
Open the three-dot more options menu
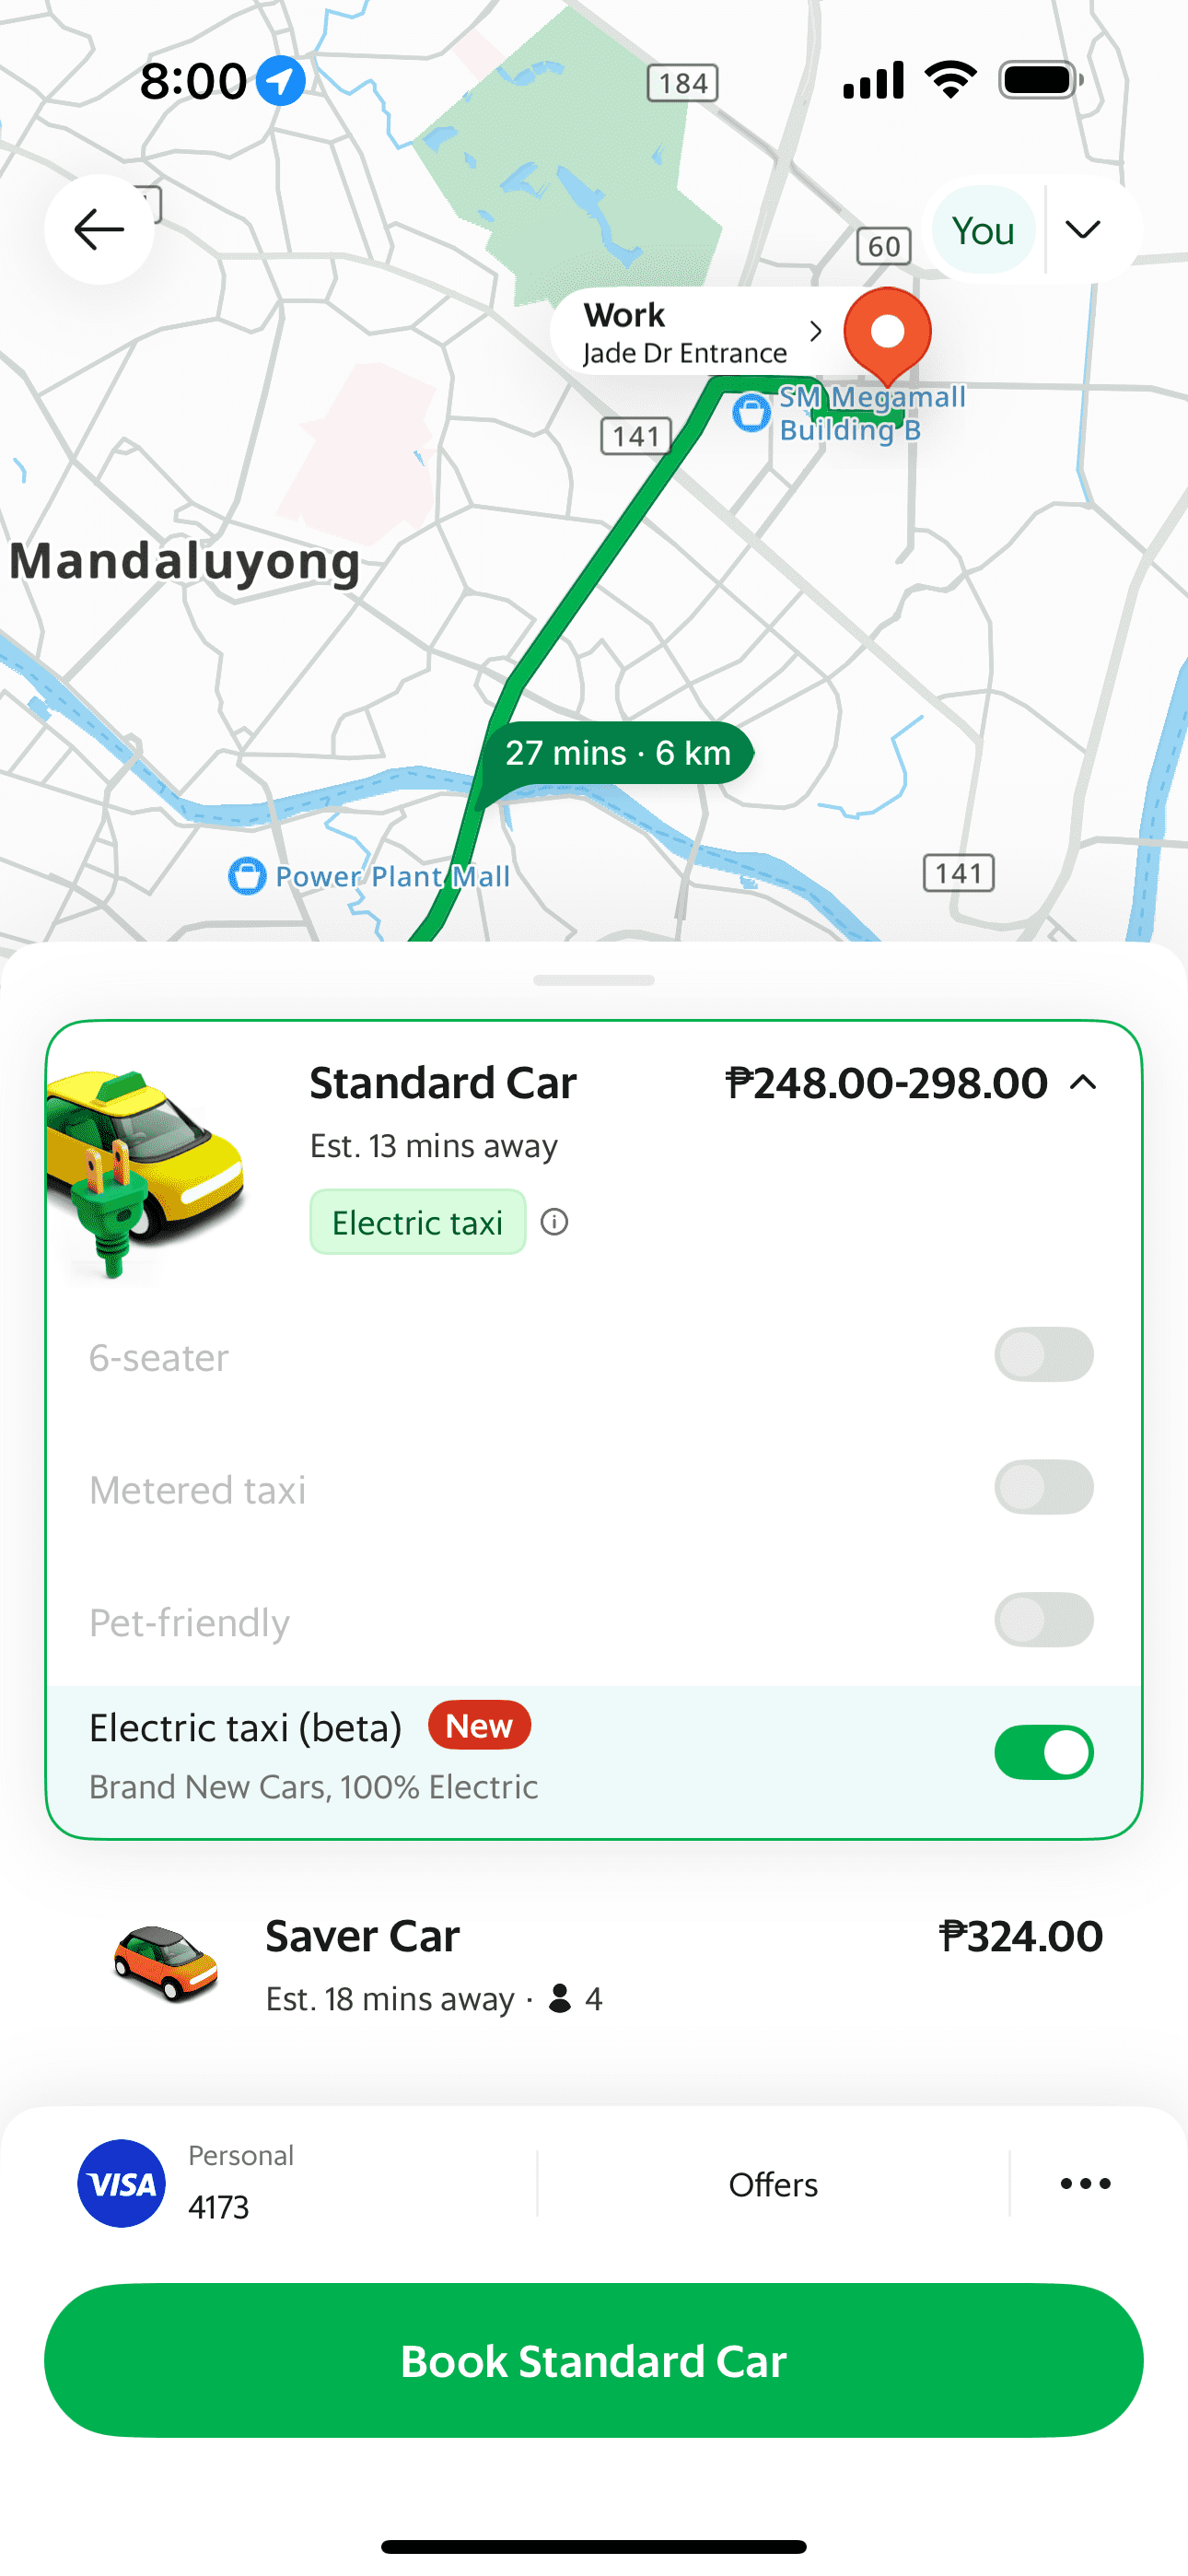pyautogui.click(x=1085, y=2183)
